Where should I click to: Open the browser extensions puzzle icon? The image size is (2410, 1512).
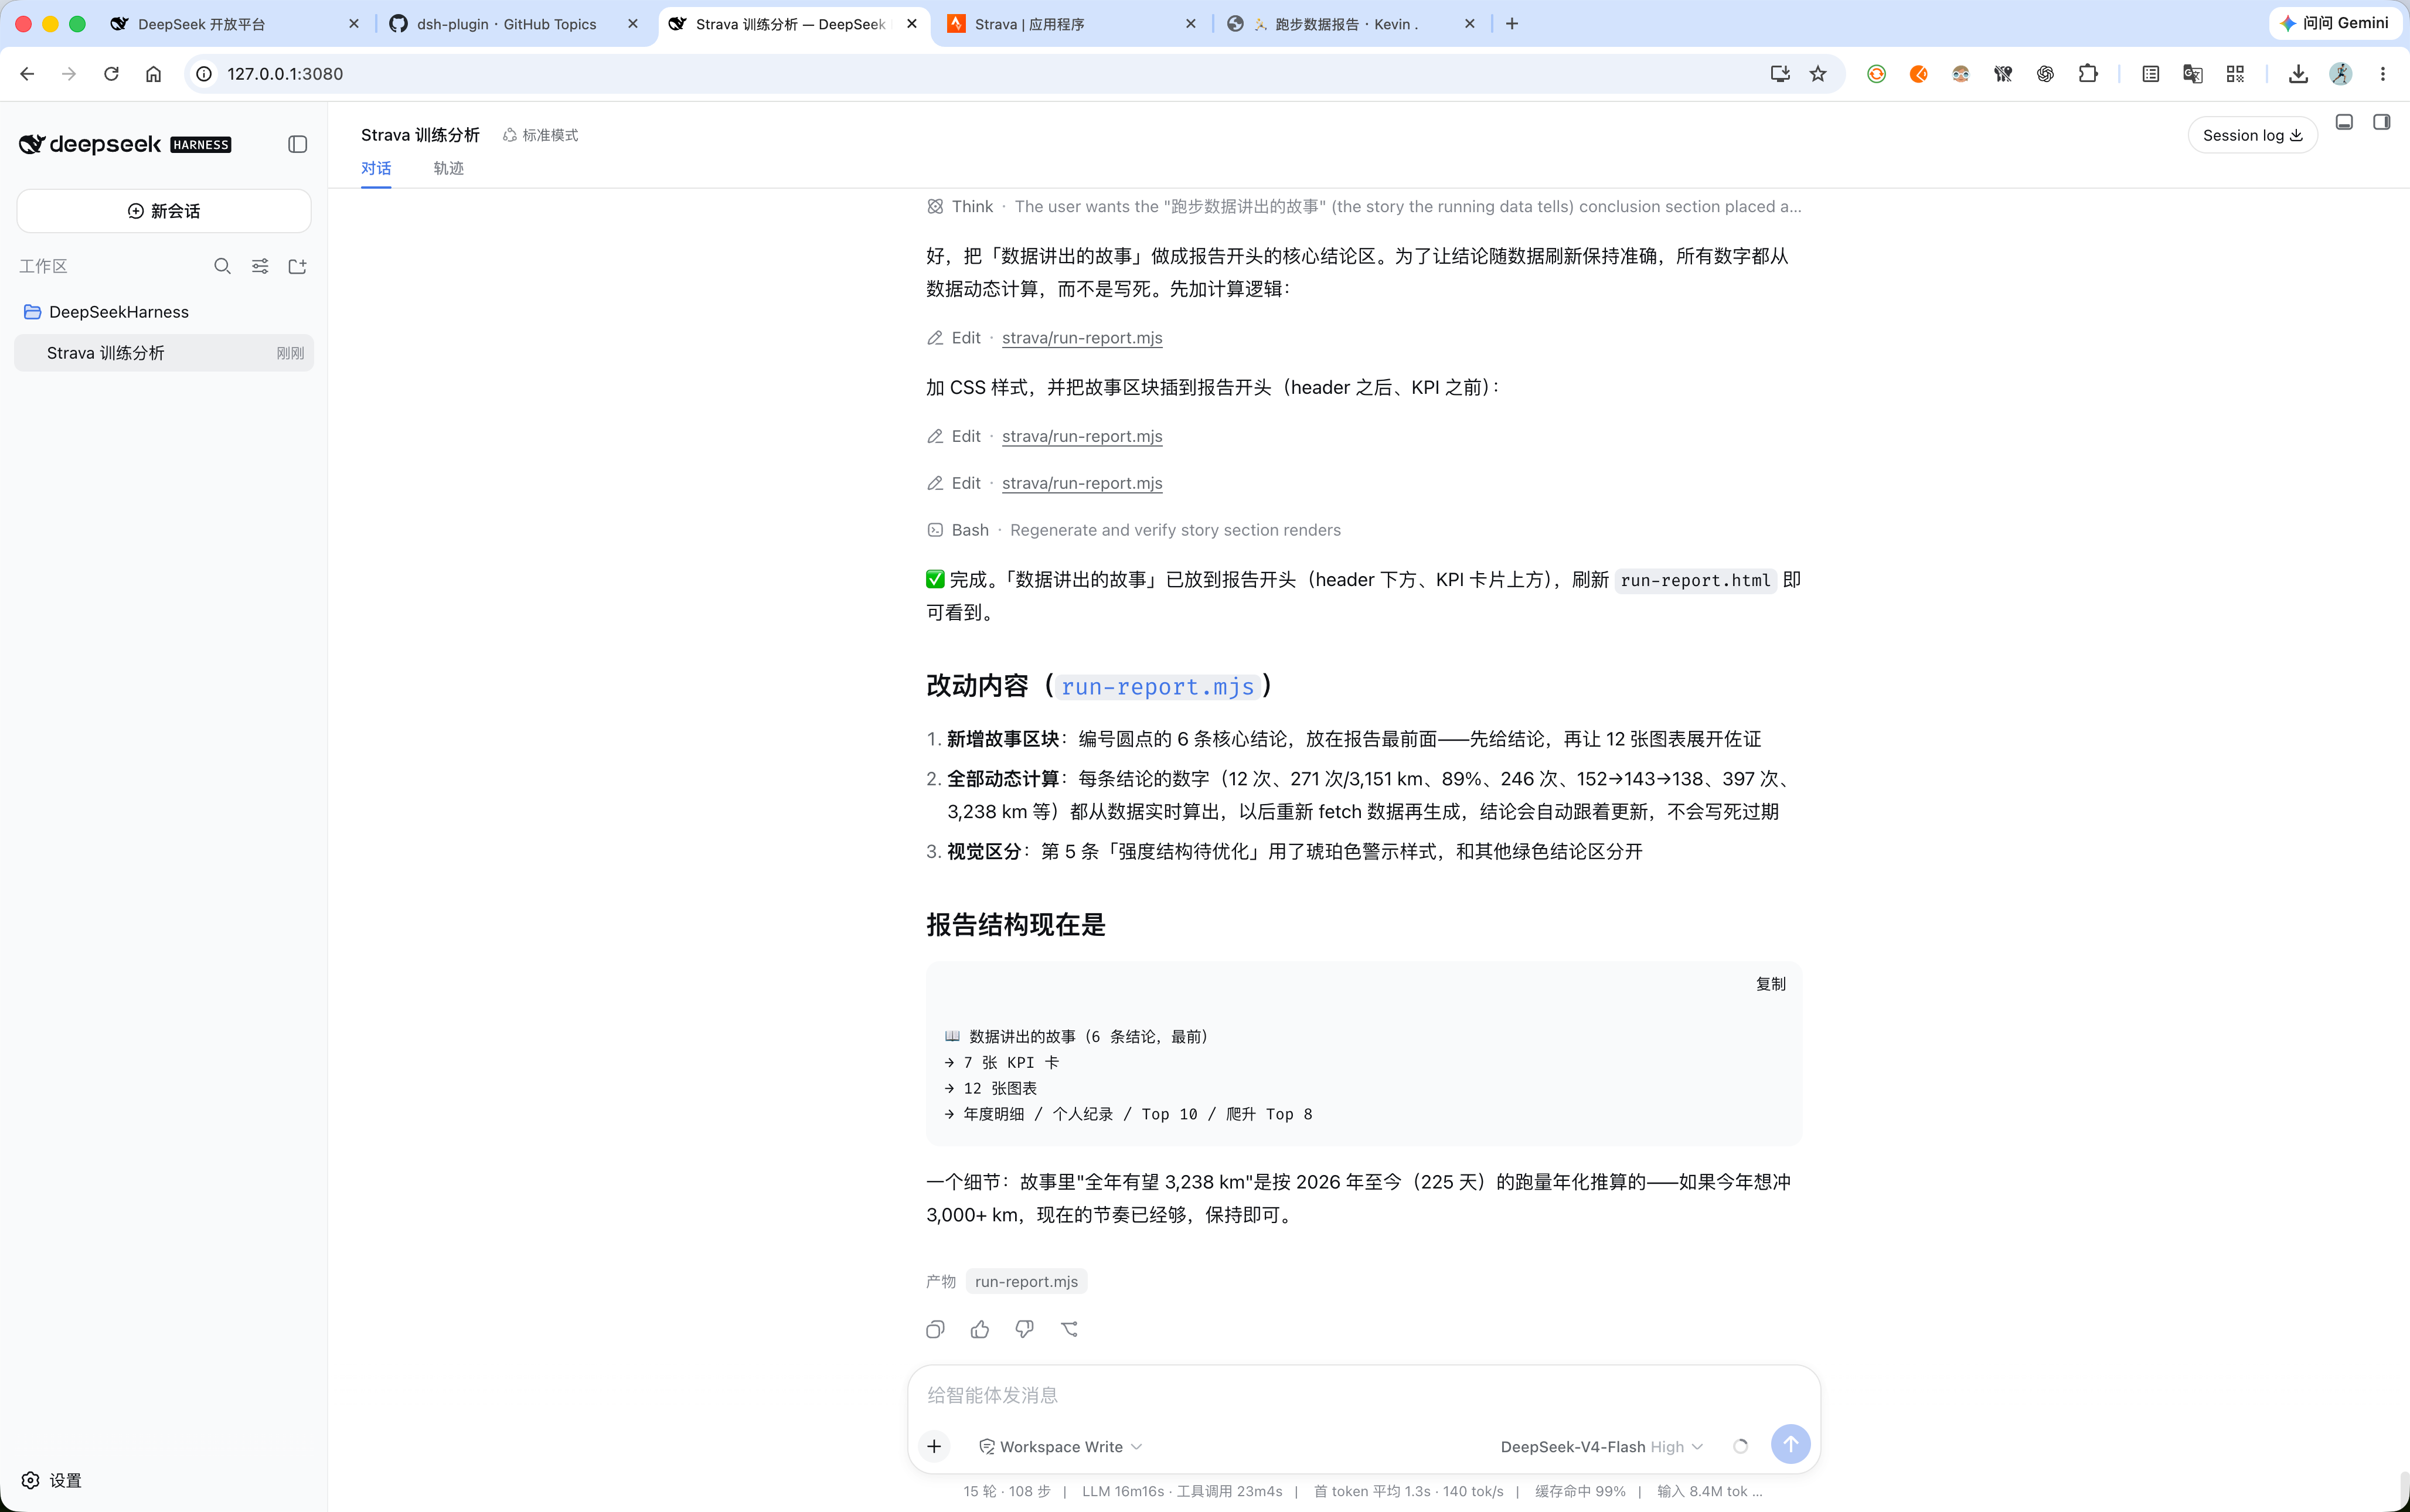click(2088, 74)
